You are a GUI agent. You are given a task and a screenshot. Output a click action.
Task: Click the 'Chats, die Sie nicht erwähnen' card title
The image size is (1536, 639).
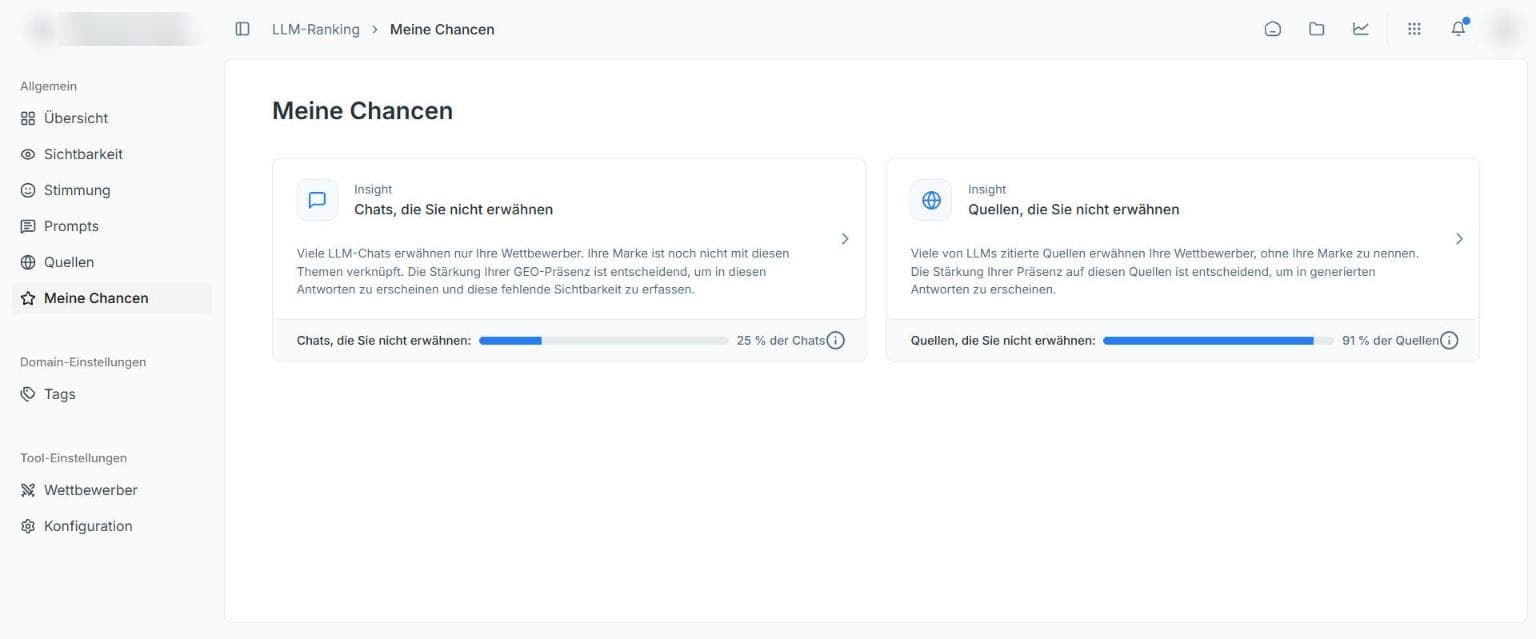point(453,209)
